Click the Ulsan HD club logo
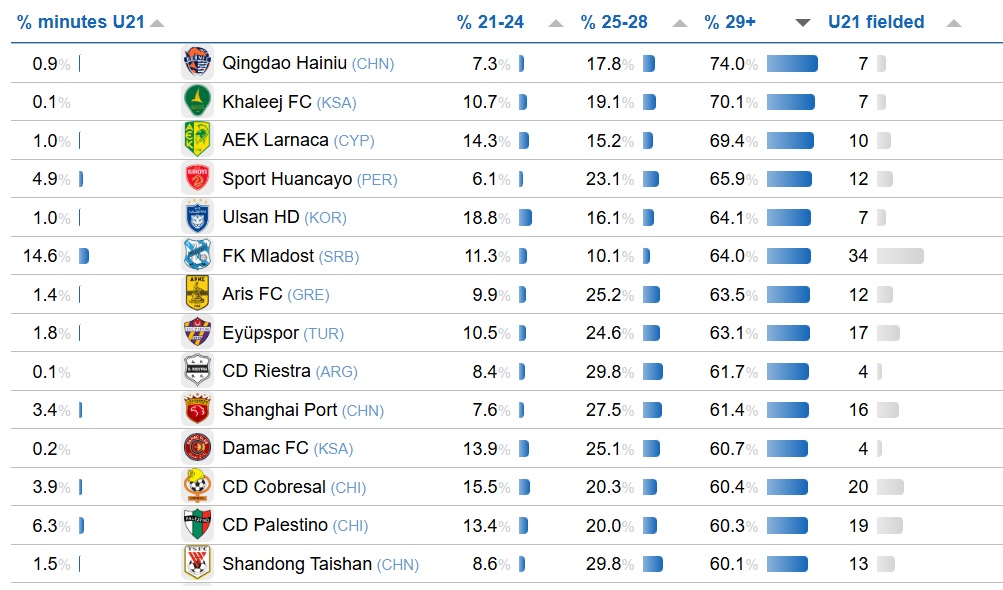This screenshot has height=590, width=1003. [197, 217]
